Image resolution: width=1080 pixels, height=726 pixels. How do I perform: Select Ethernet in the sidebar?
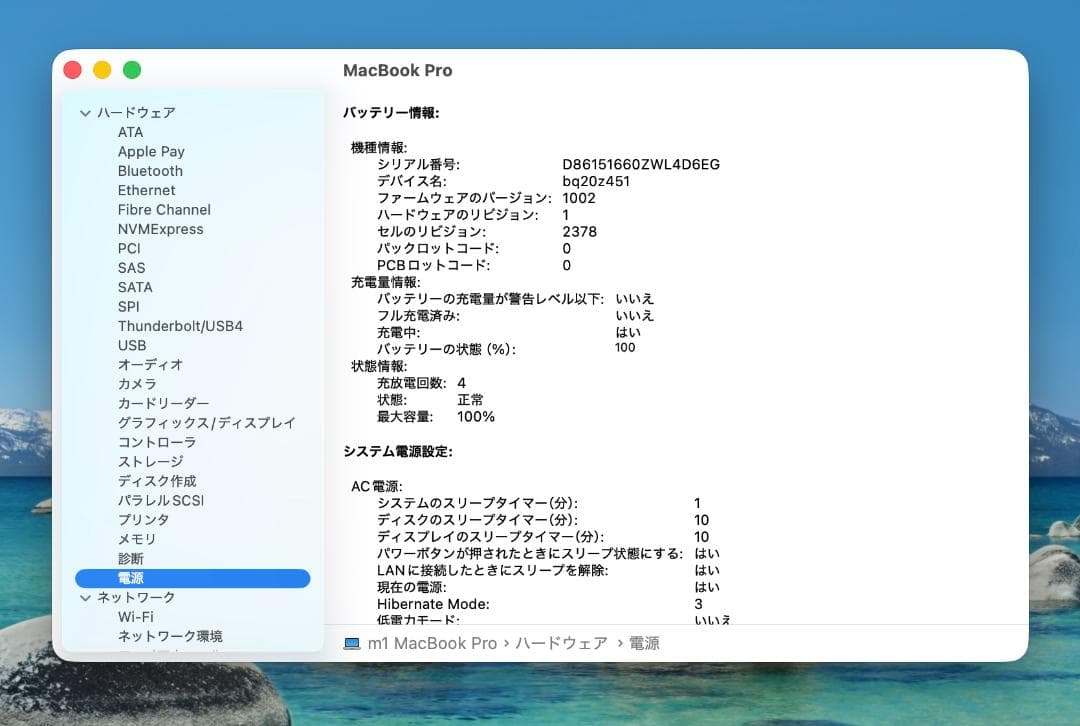[x=146, y=190]
